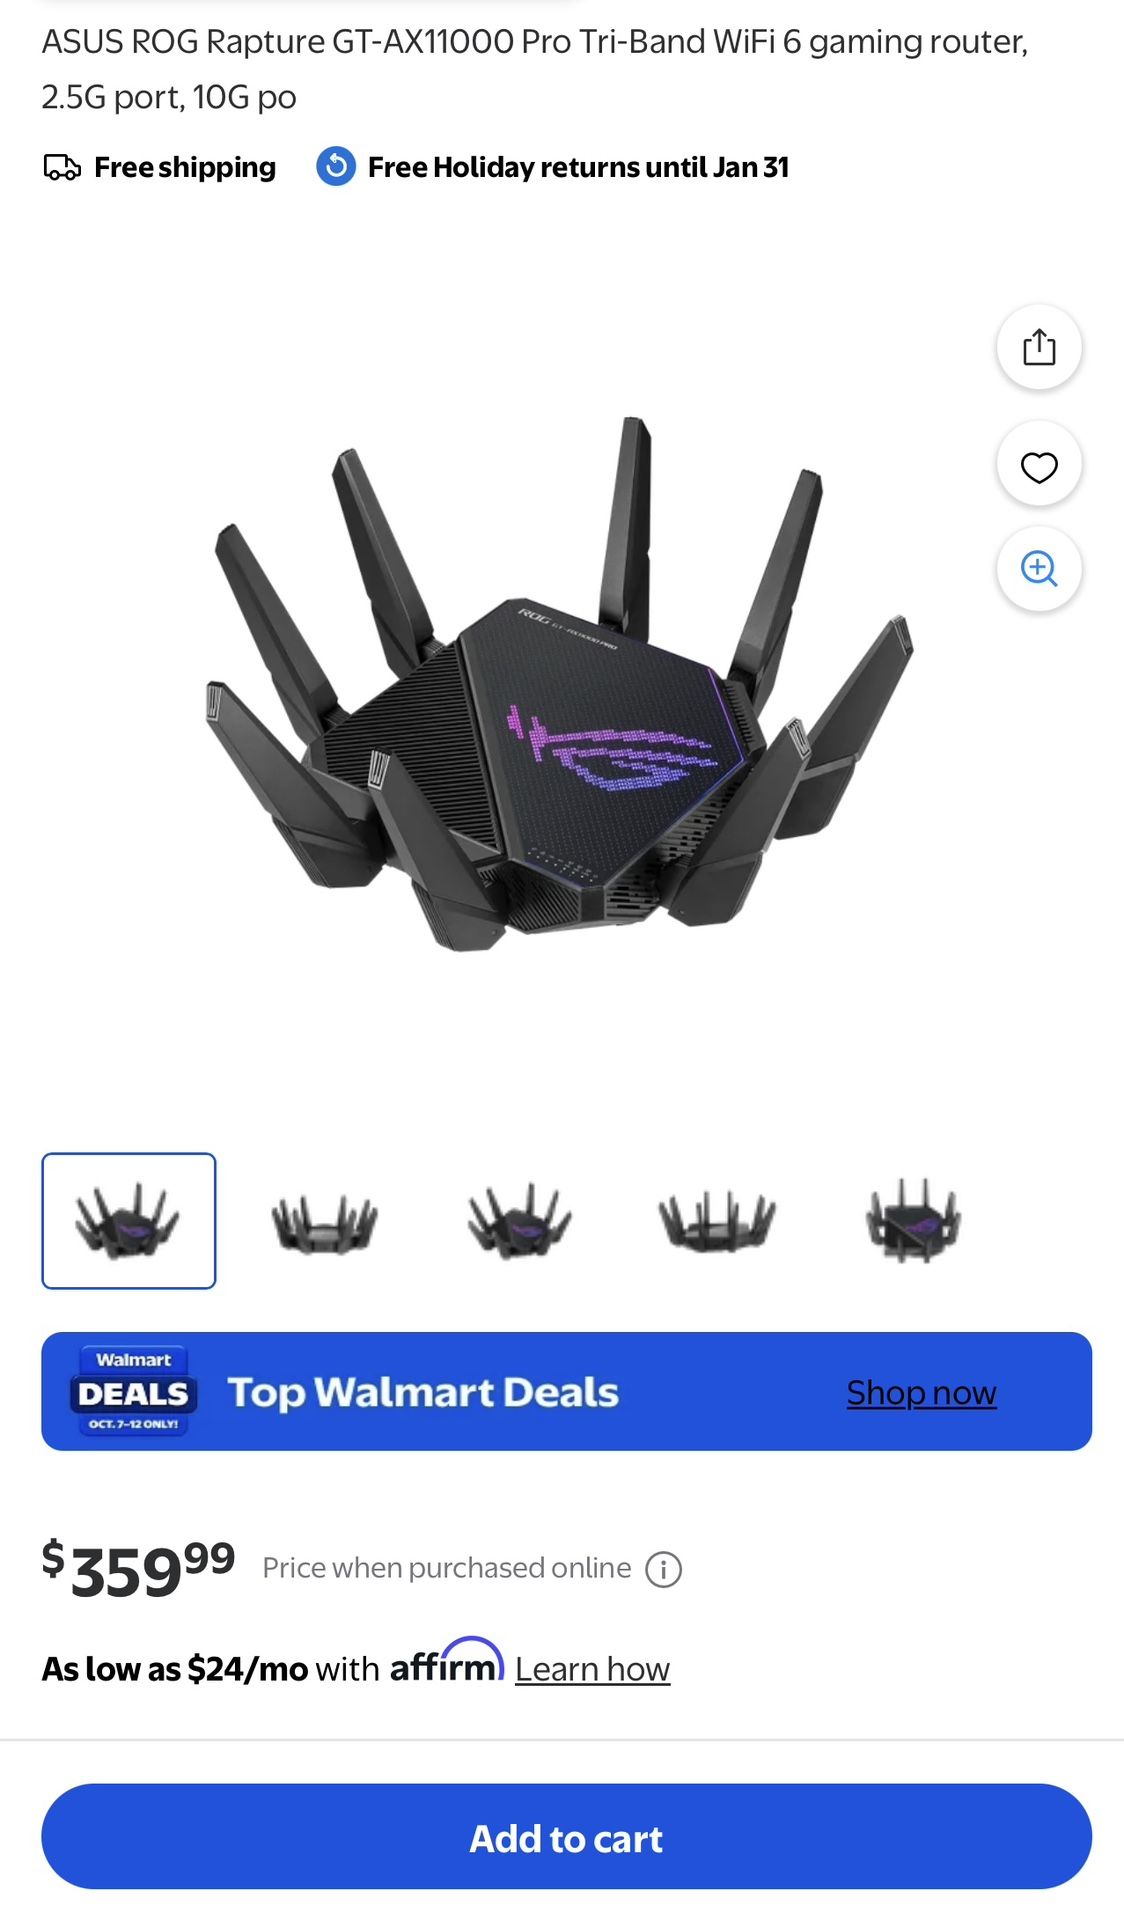The image size is (1124, 1920).
Task: Open the Affirm Learn how link
Action: tap(592, 1669)
